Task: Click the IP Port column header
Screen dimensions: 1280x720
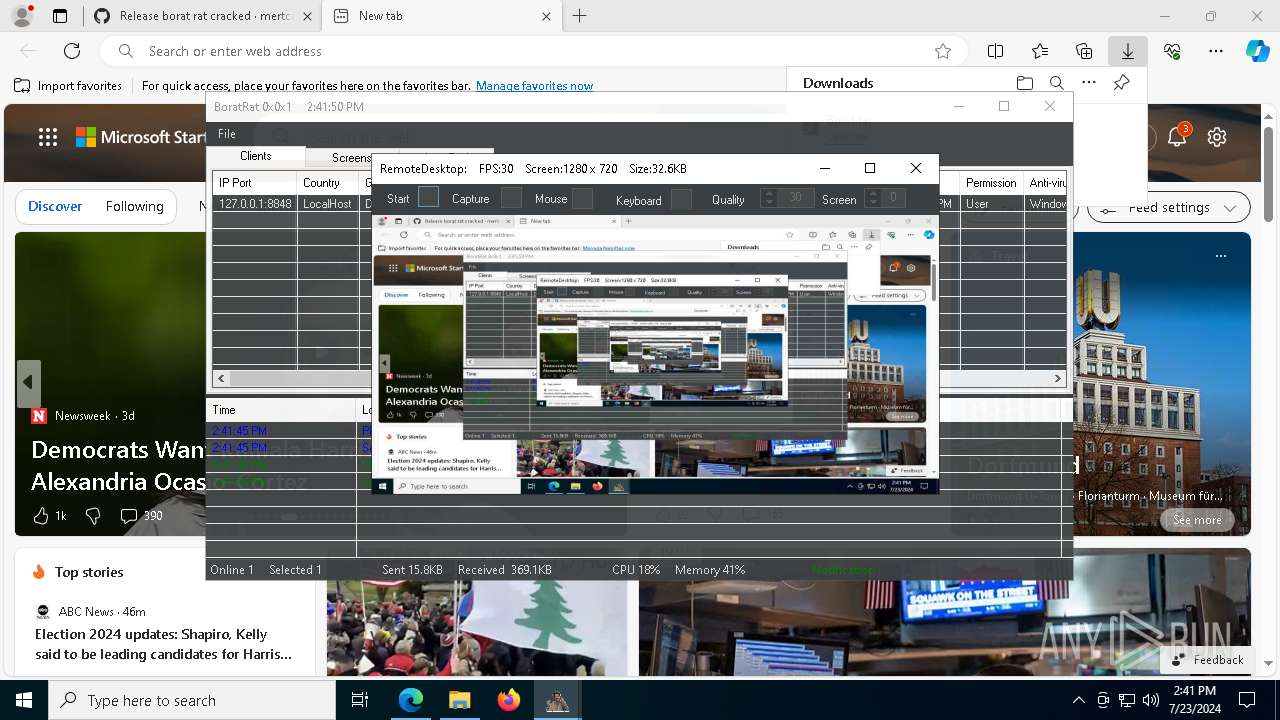Action: coord(255,183)
